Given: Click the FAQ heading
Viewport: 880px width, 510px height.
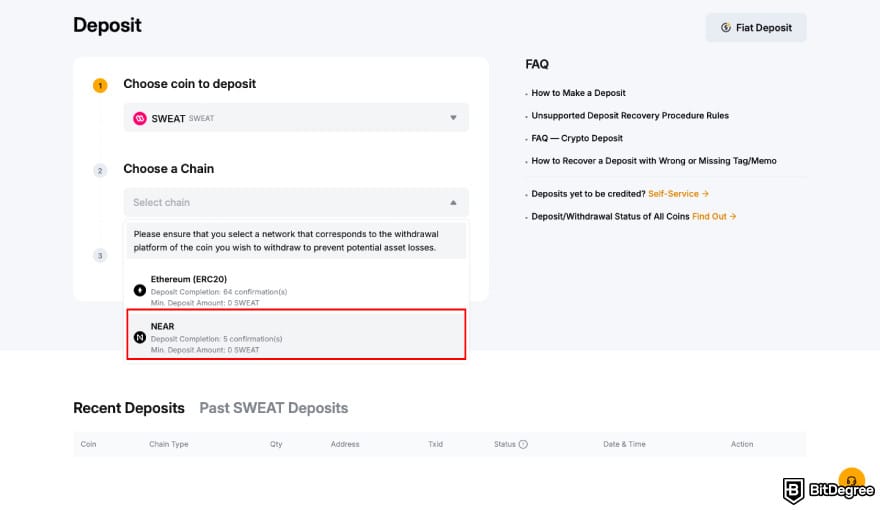Looking at the screenshot, I should click(x=537, y=65).
